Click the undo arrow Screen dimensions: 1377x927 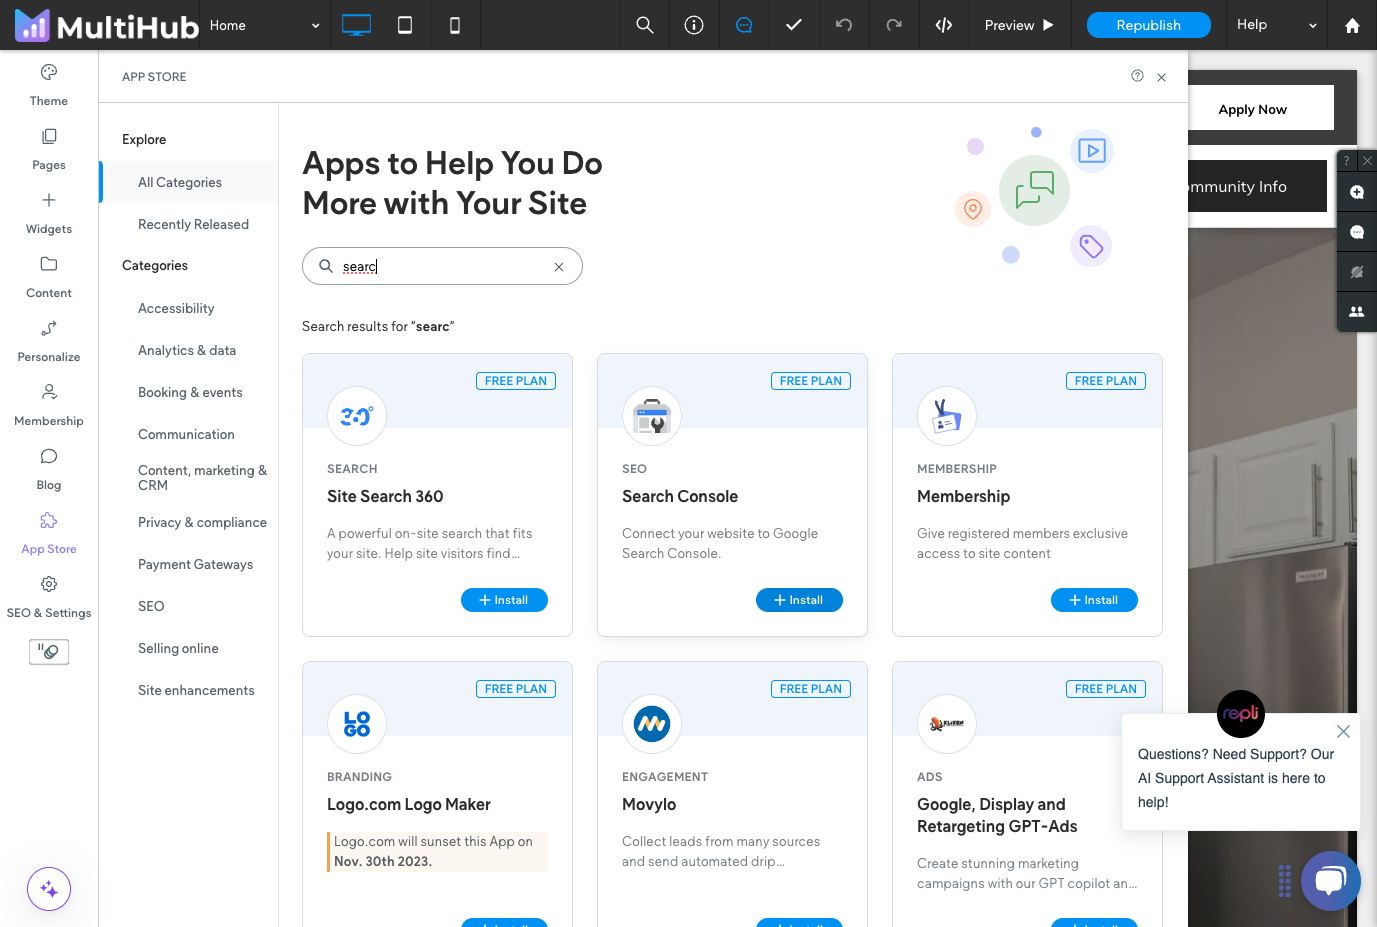844,25
